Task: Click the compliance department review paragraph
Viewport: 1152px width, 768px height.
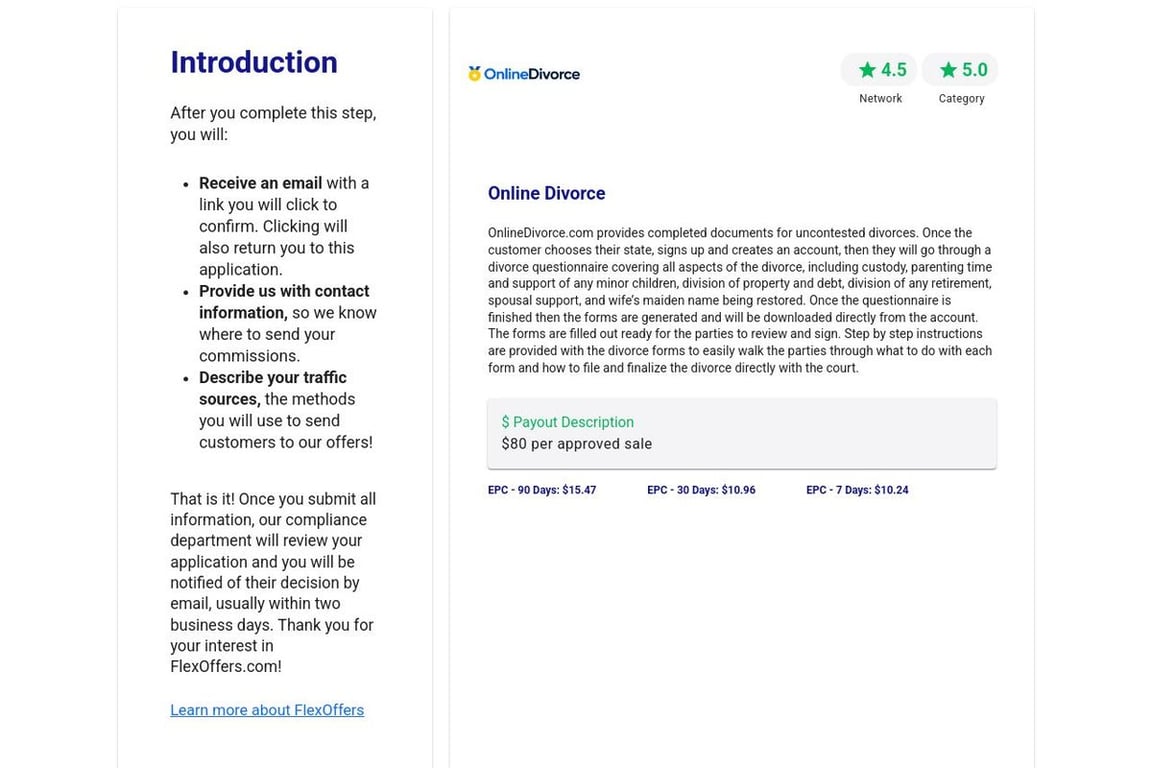Action: tap(273, 583)
